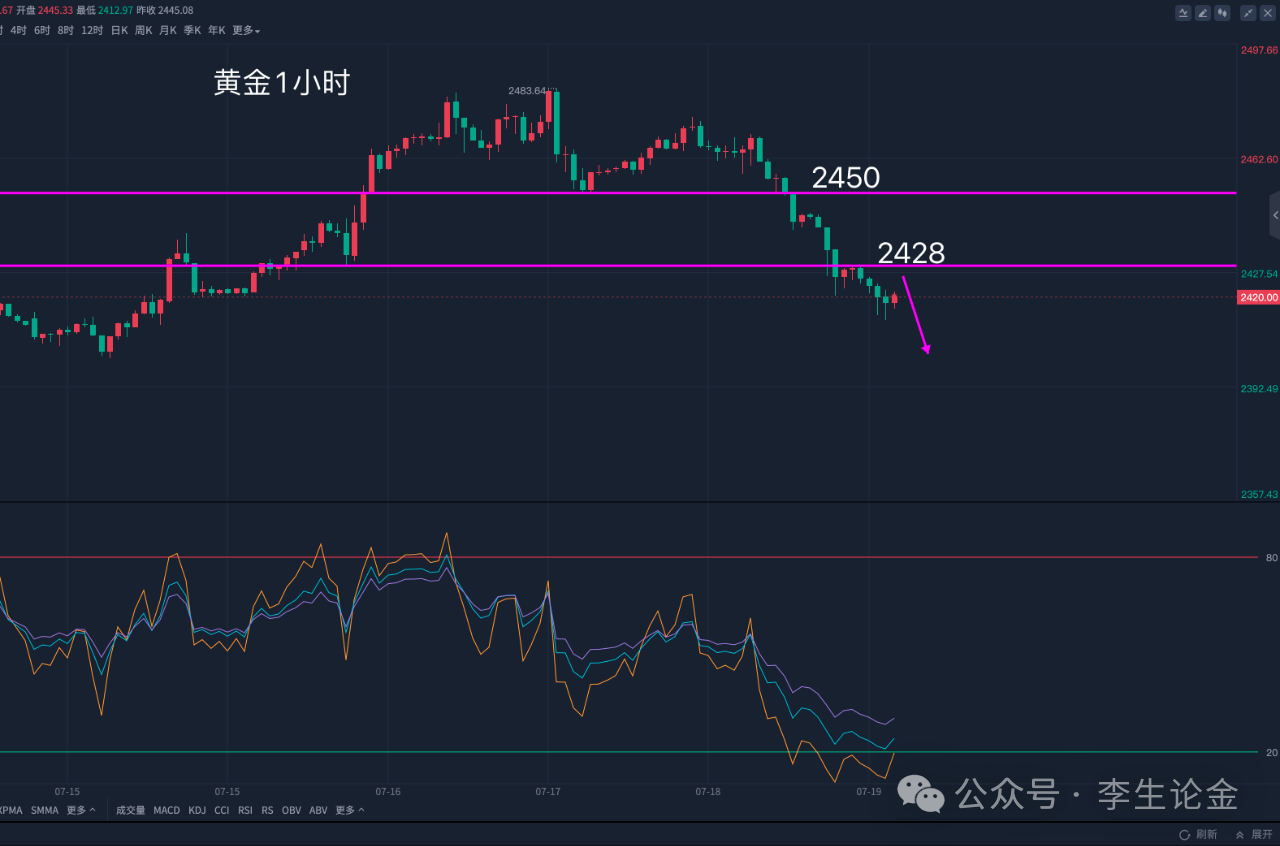Select the RS indicator
Screen dimensions: 1280x846
coord(268,810)
